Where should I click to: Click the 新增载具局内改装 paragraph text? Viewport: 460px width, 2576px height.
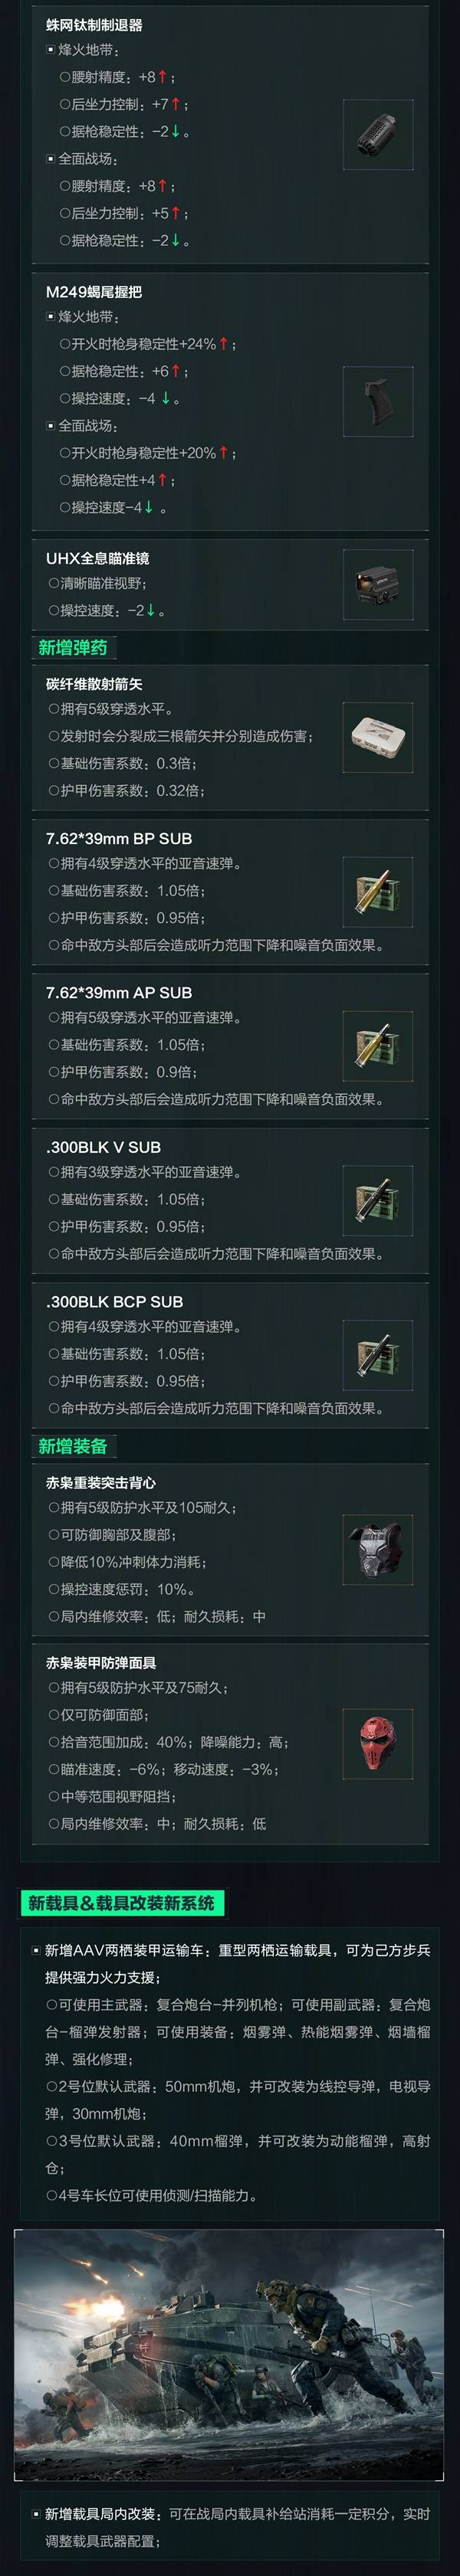tap(237, 2527)
